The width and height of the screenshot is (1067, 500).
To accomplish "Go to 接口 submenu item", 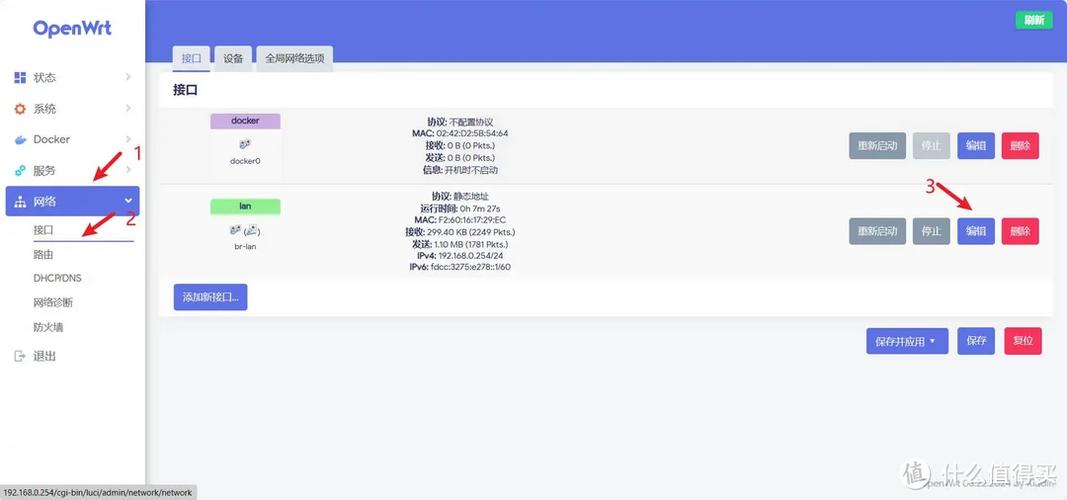I will pos(44,230).
